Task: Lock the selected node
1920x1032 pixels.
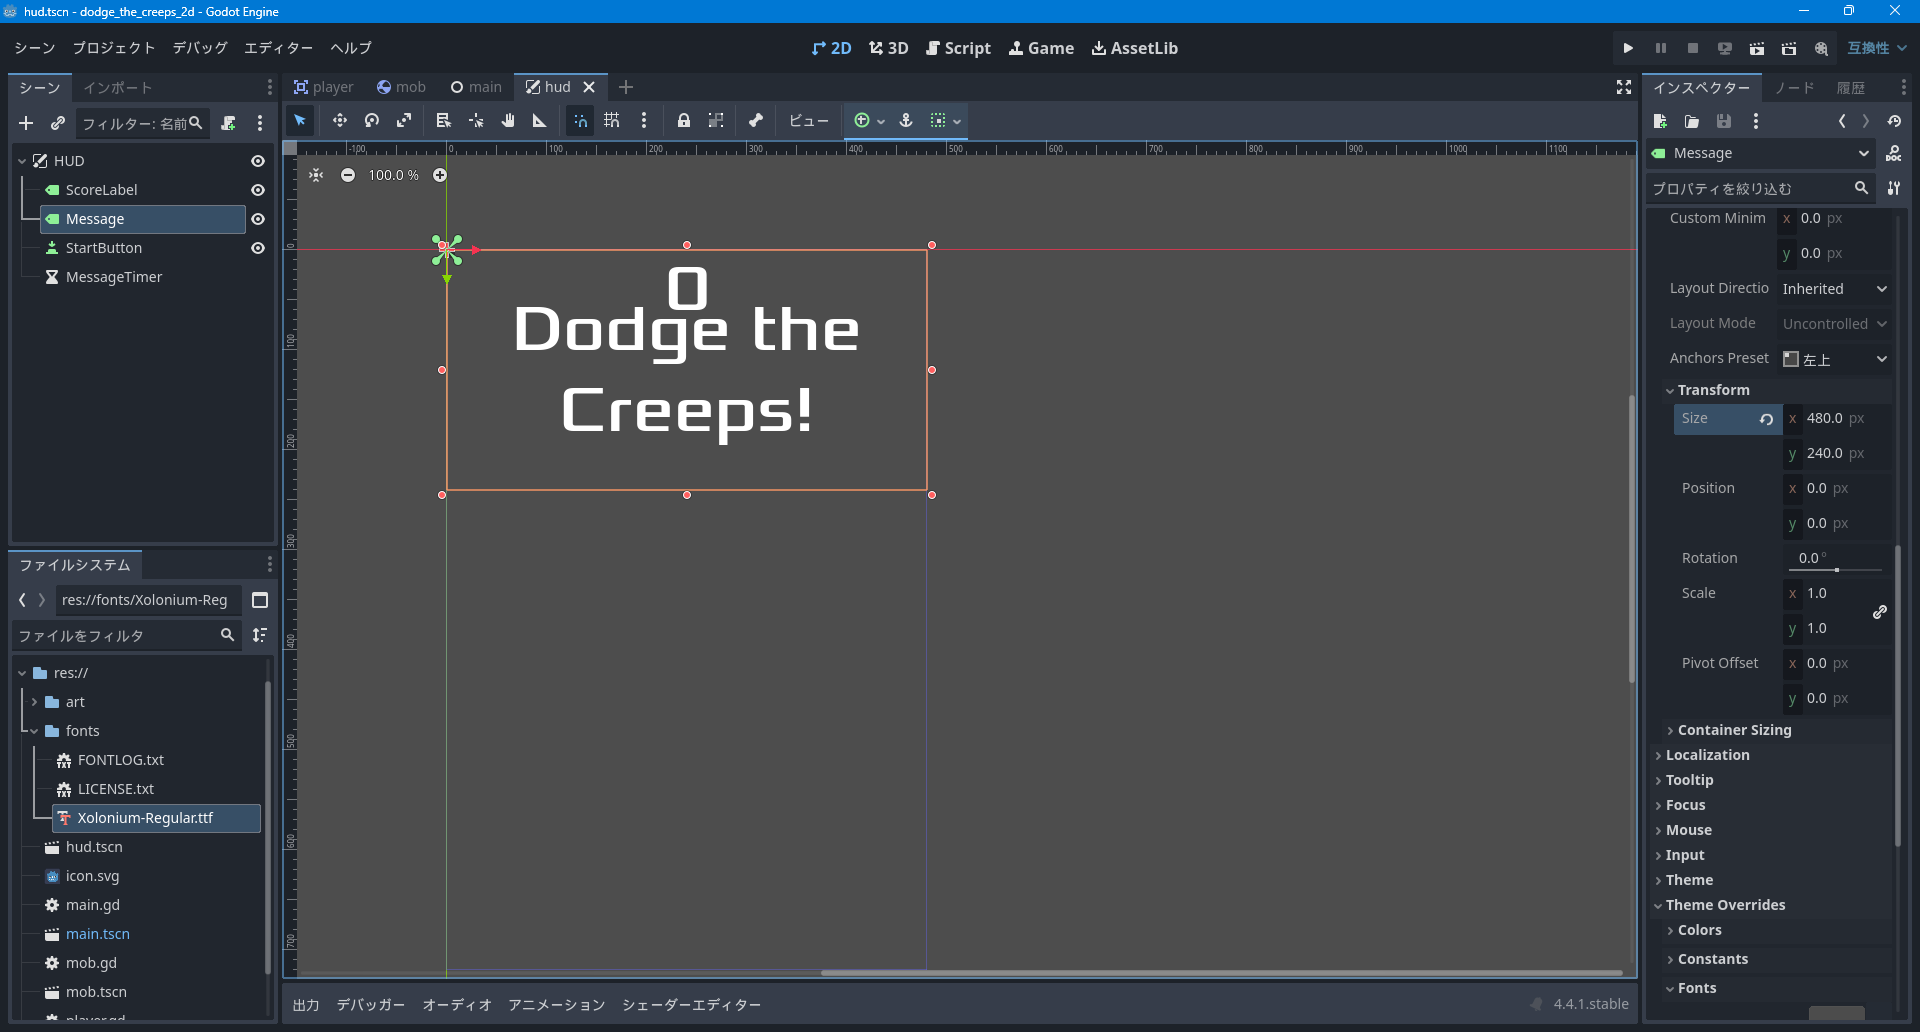Action: 684,121
